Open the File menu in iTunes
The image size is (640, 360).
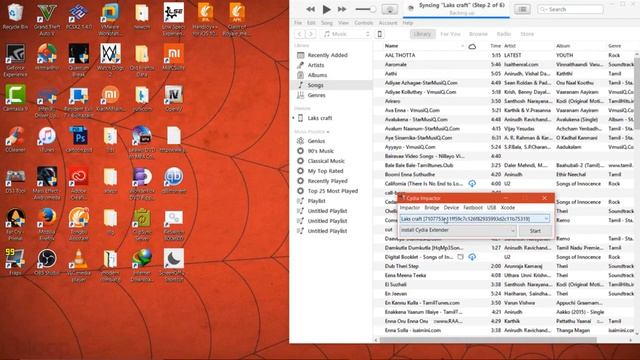point(298,23)
